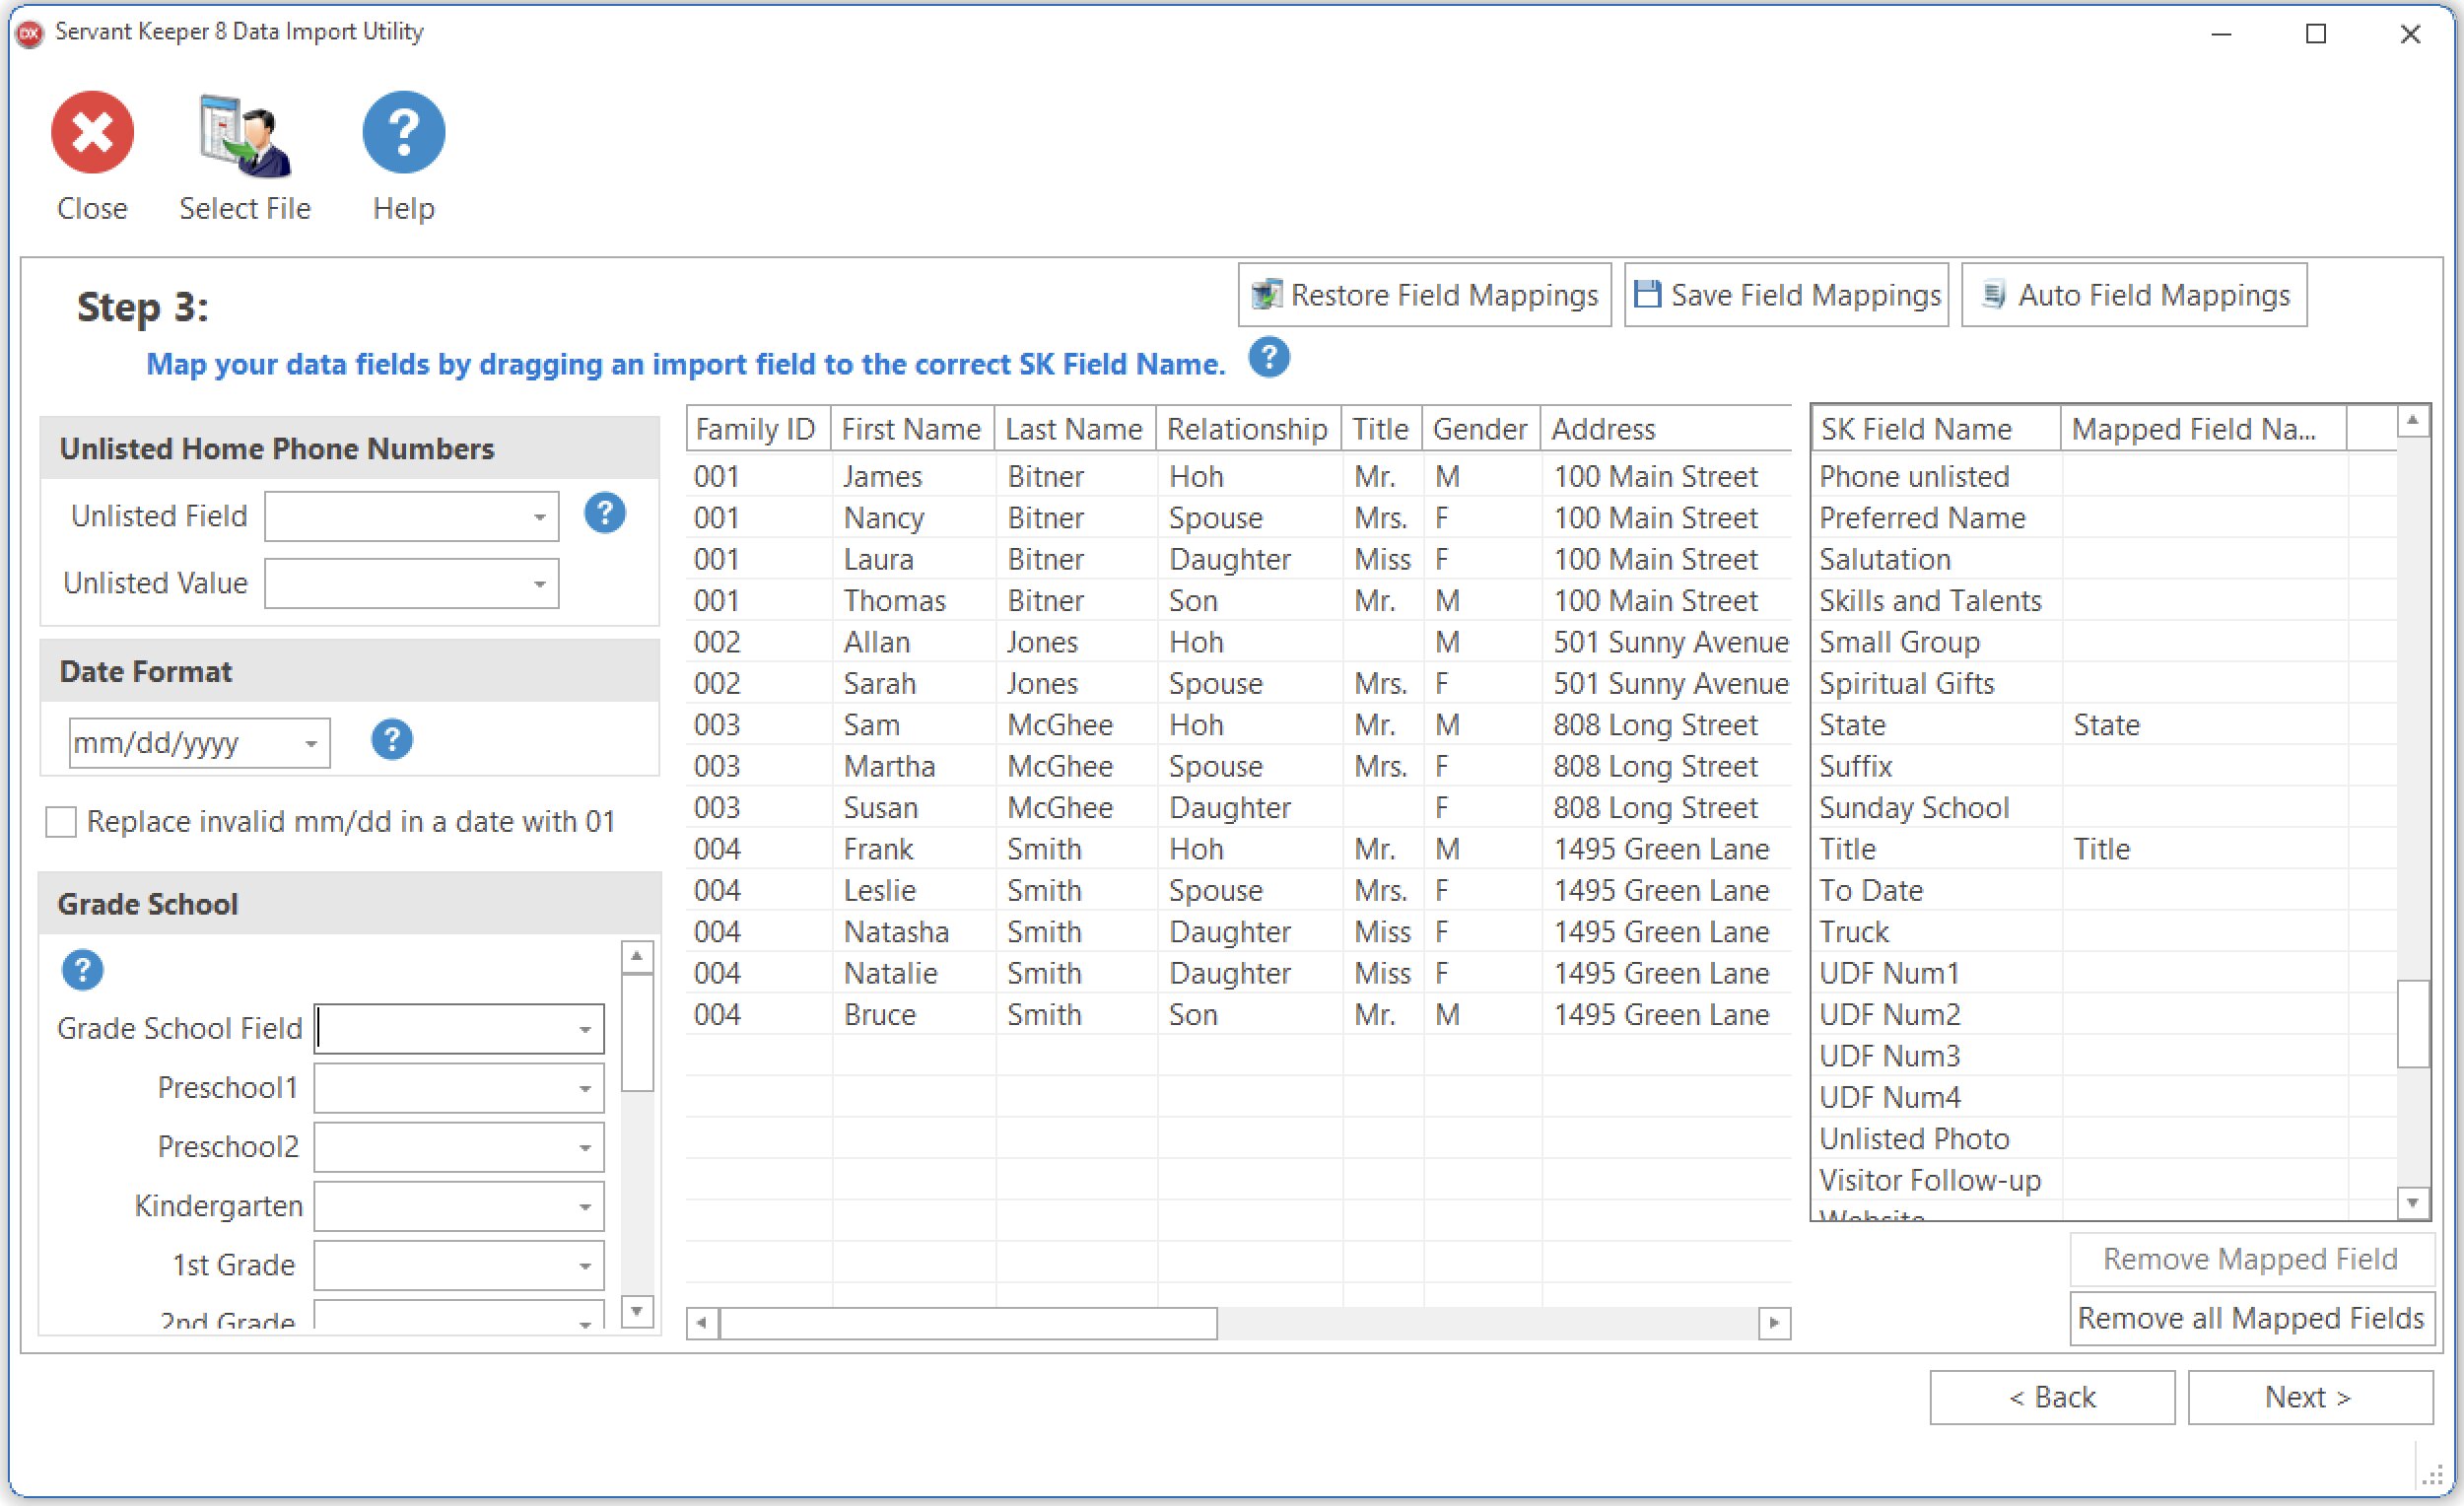The height and width of the screenshot is (1506, 2464).
Task: Click Save Field Mappings button
Action: (1786, 295)
